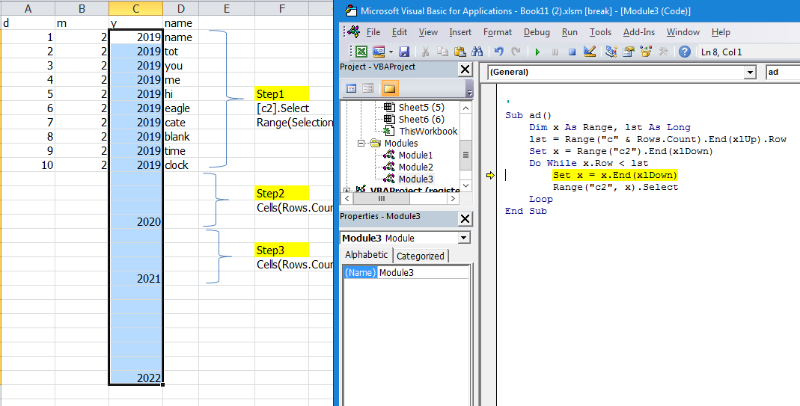Screen dimensions: 800x406
Task: Click the View Microsoft Excel toolbar icon
Action: (361, 50)
